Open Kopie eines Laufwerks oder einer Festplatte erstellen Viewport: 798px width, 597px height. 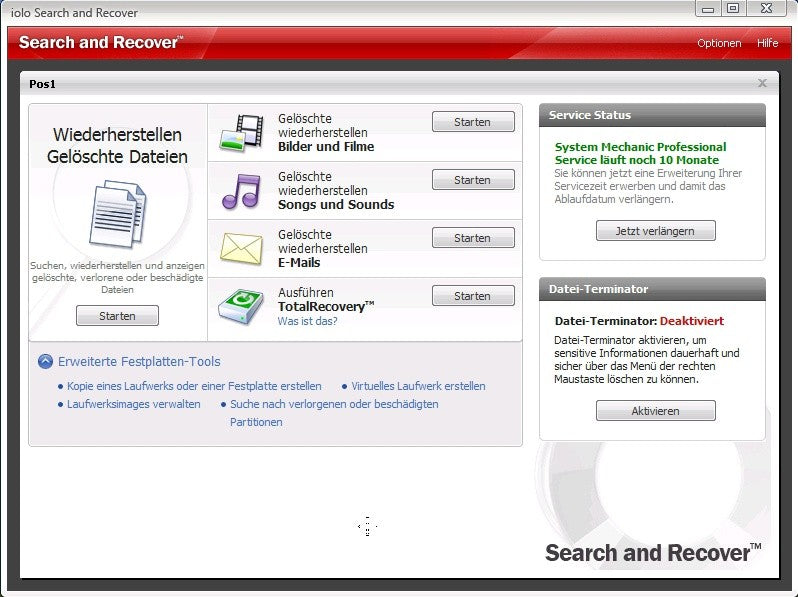(194, 386)
